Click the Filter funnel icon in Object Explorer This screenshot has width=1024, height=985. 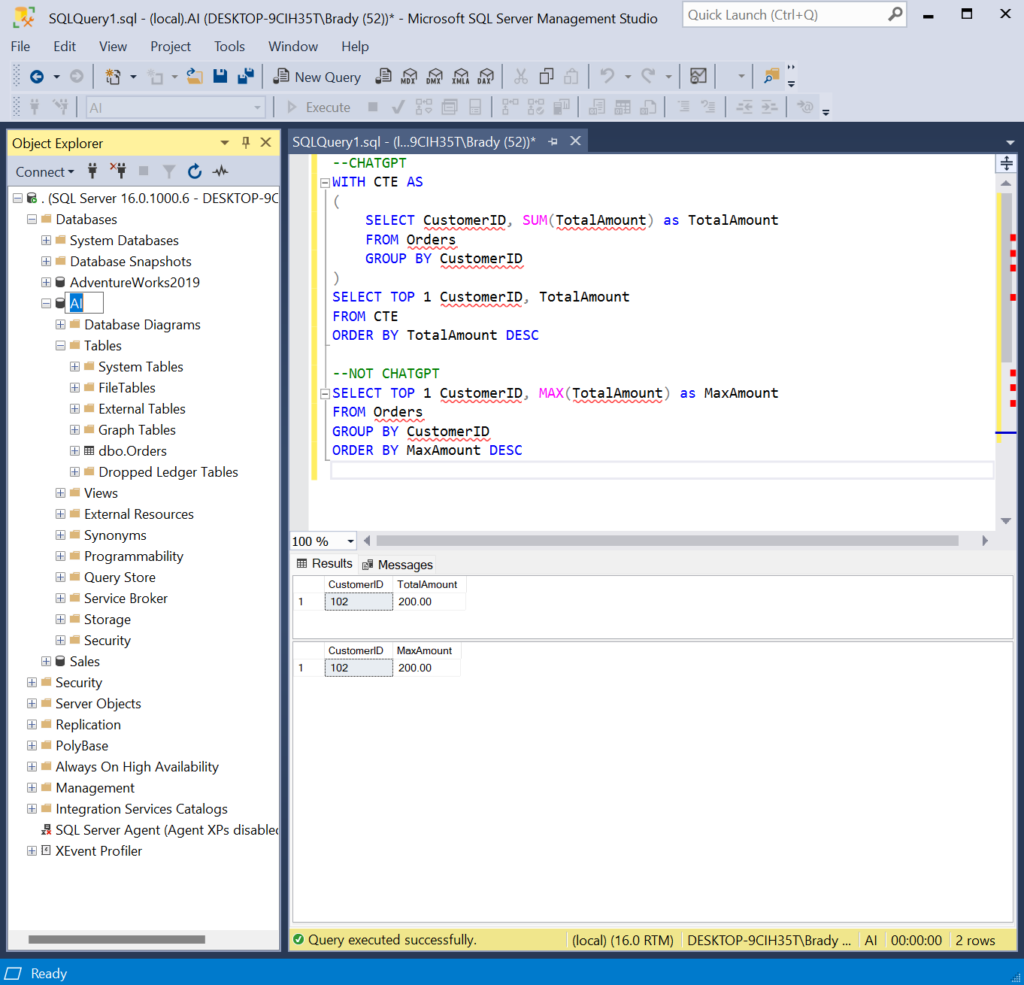coord(169,171)
